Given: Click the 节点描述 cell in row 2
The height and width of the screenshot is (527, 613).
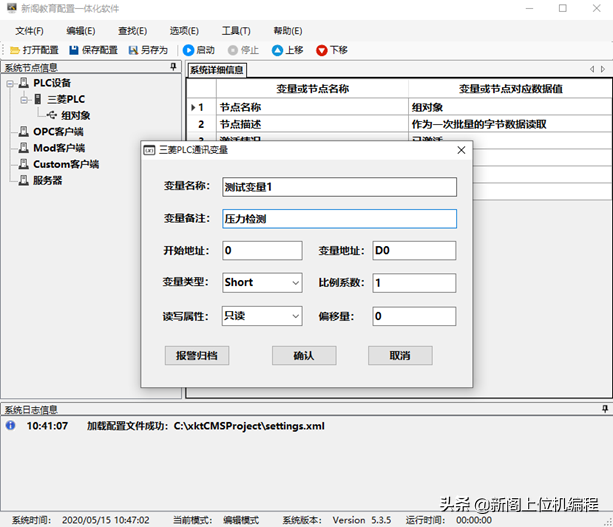Looking at the screenshot, I should tap(312, 124).
